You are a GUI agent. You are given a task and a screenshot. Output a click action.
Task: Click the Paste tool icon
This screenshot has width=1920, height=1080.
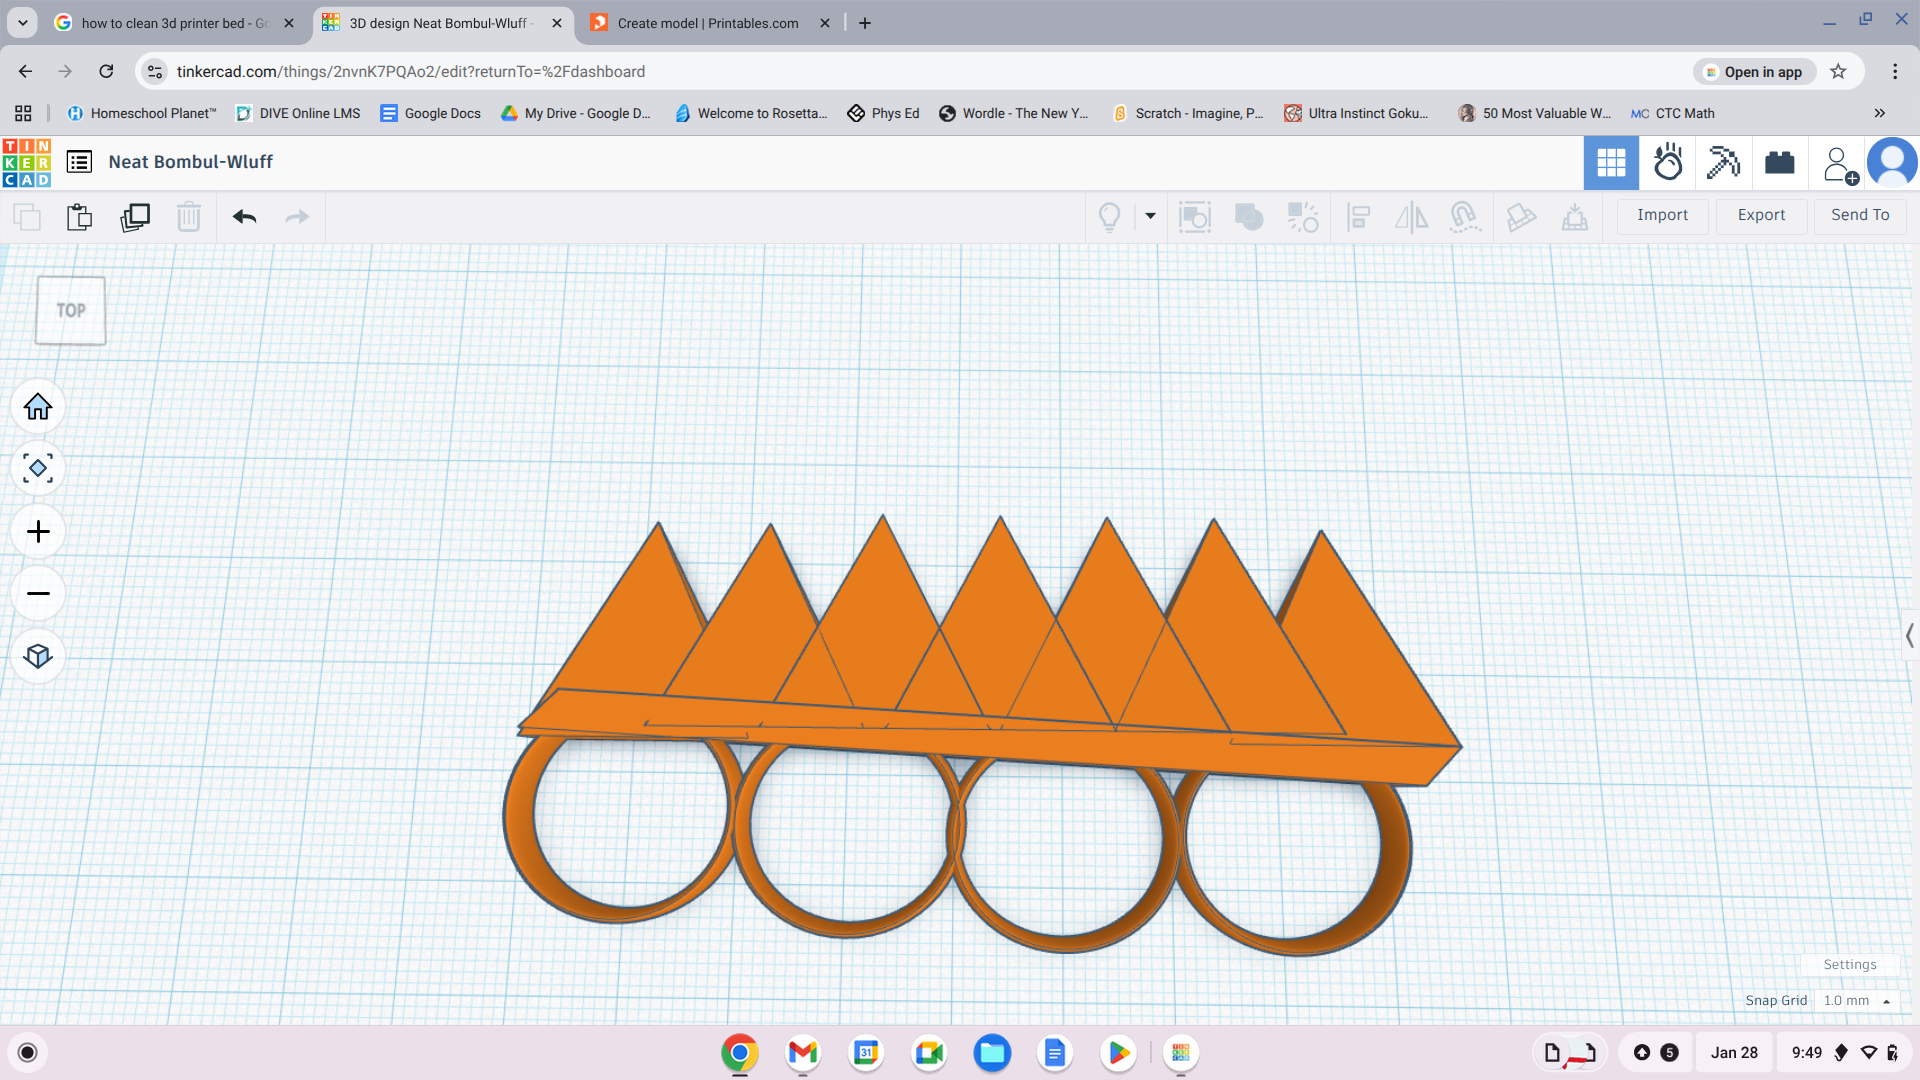click(x=80, y=216)
